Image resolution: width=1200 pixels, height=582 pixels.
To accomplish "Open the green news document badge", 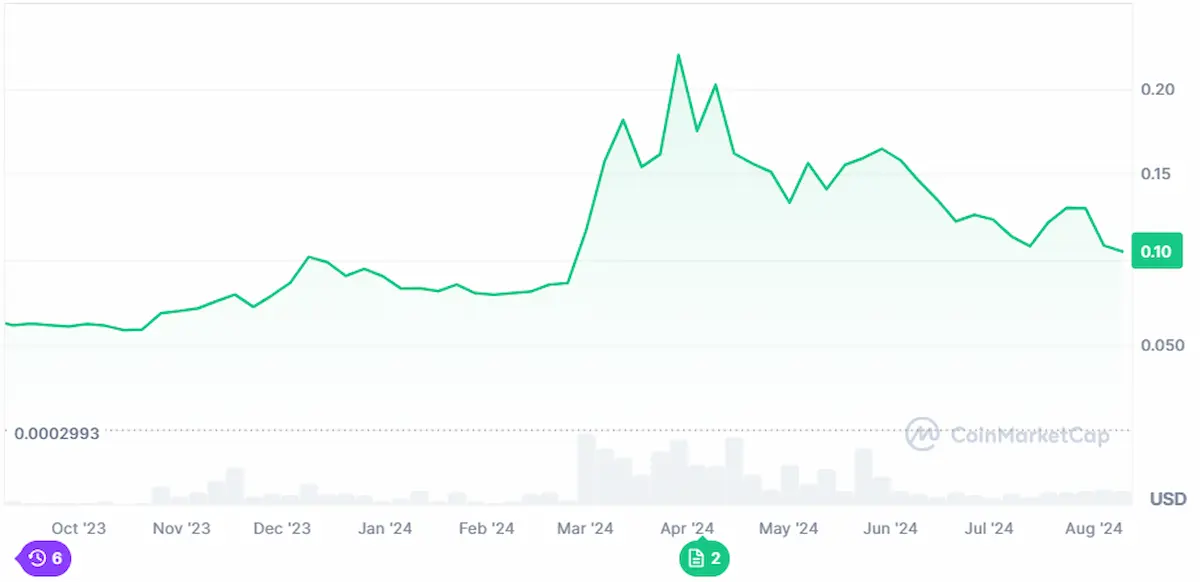I will [x=704, y=558].
